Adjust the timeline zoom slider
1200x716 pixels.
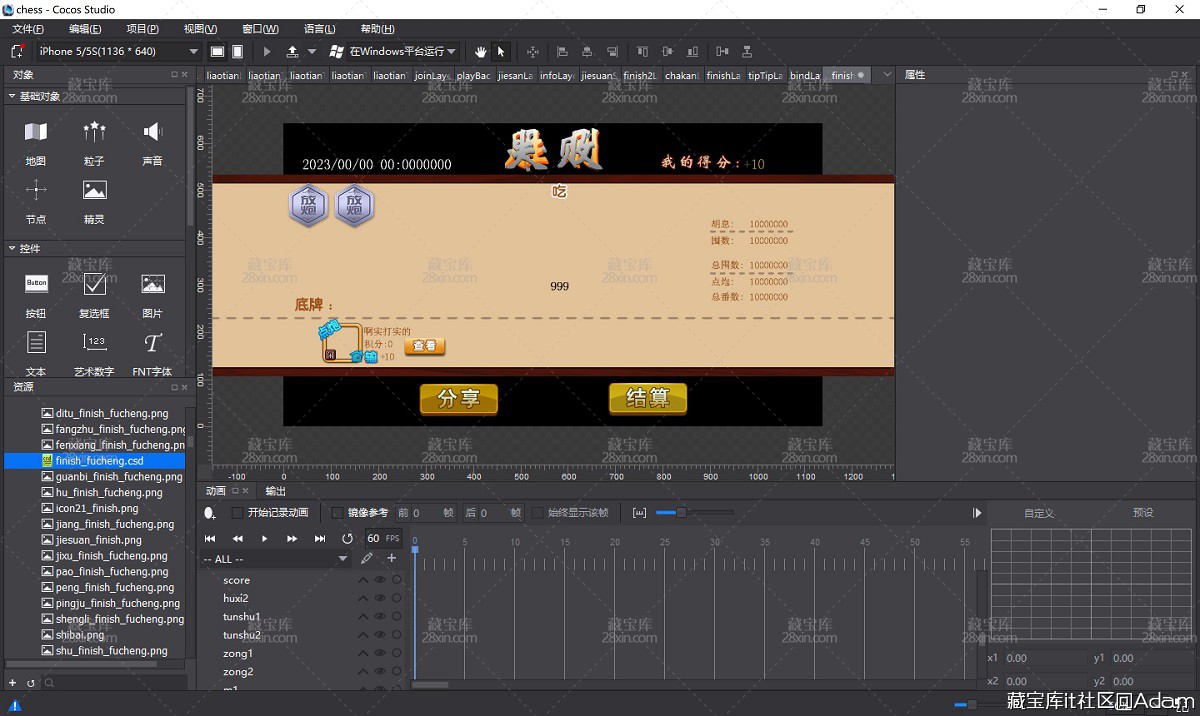coord(681,513)
